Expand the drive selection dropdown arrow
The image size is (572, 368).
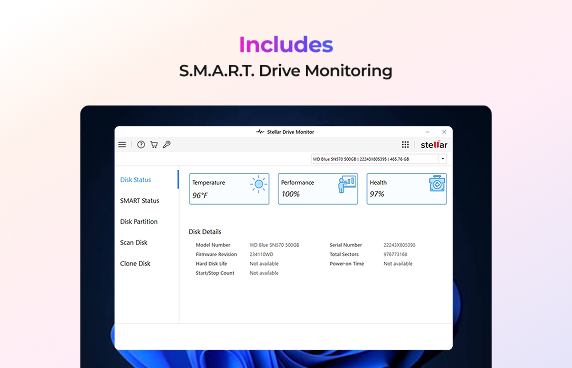(442, 159)
